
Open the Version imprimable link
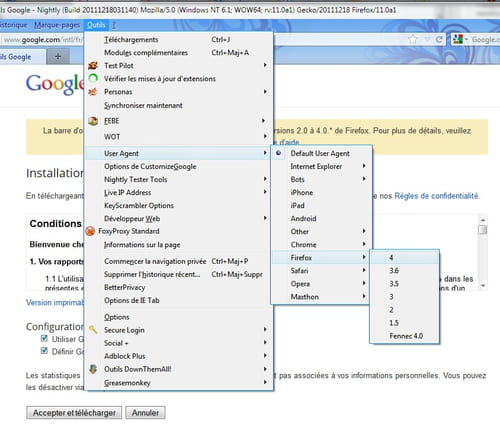55,302
